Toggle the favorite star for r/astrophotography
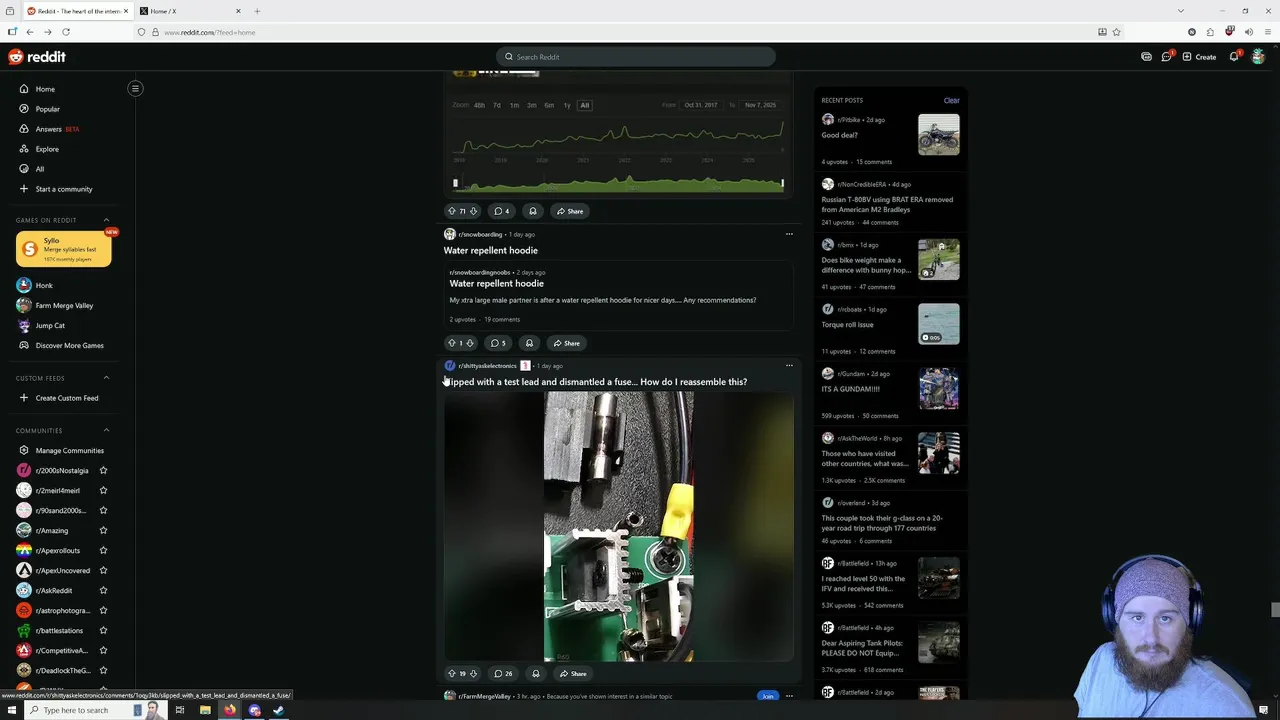The width and height of the screenshot is (1280, 720). pos(103,610)
